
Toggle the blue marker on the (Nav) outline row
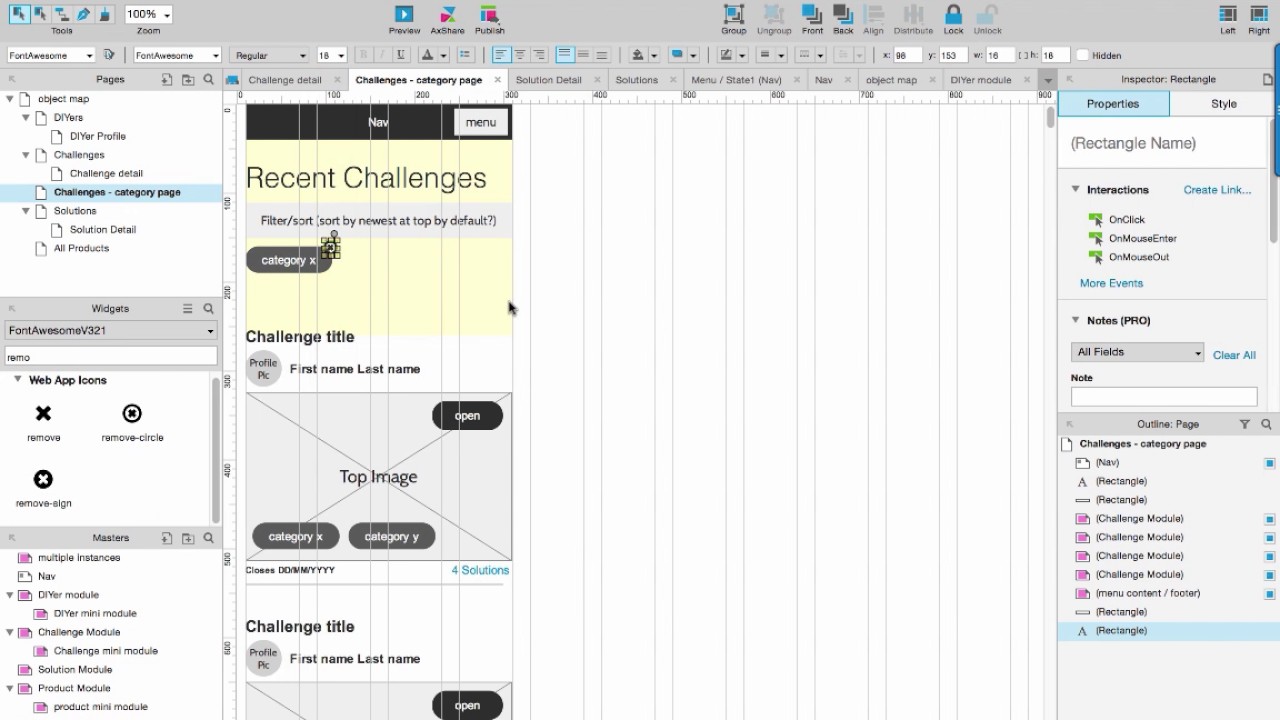pyautogui.click(x=1270, y=463)
